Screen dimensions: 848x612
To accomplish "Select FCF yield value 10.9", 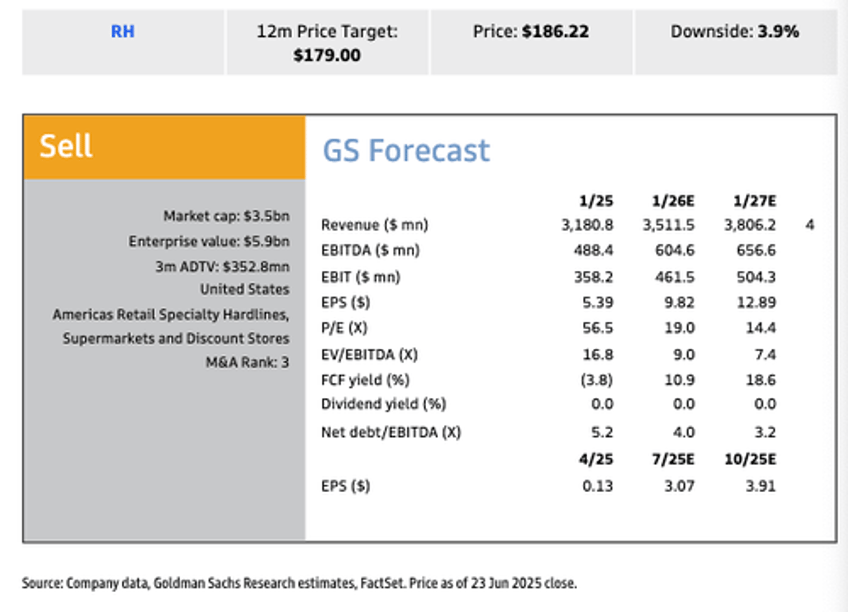I will click(679, 380).
